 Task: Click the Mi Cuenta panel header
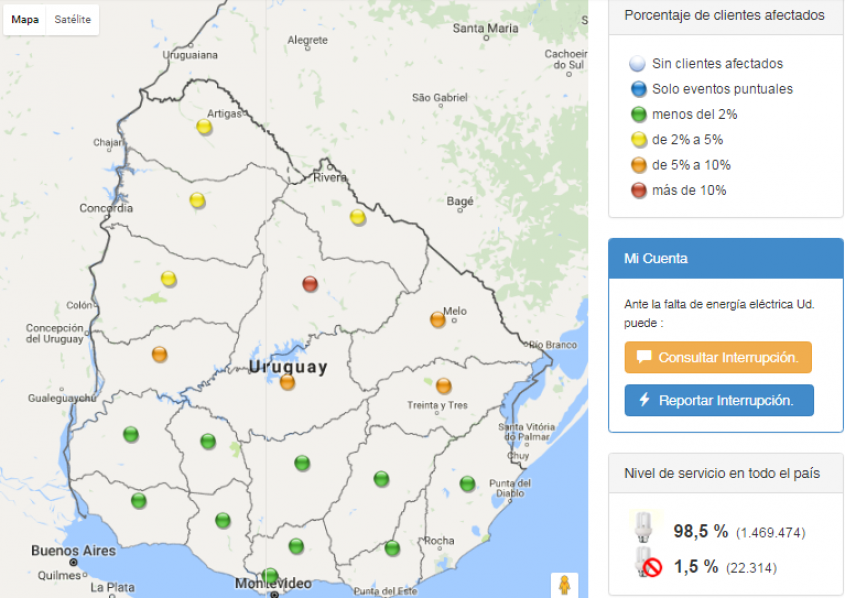(725, 258)
